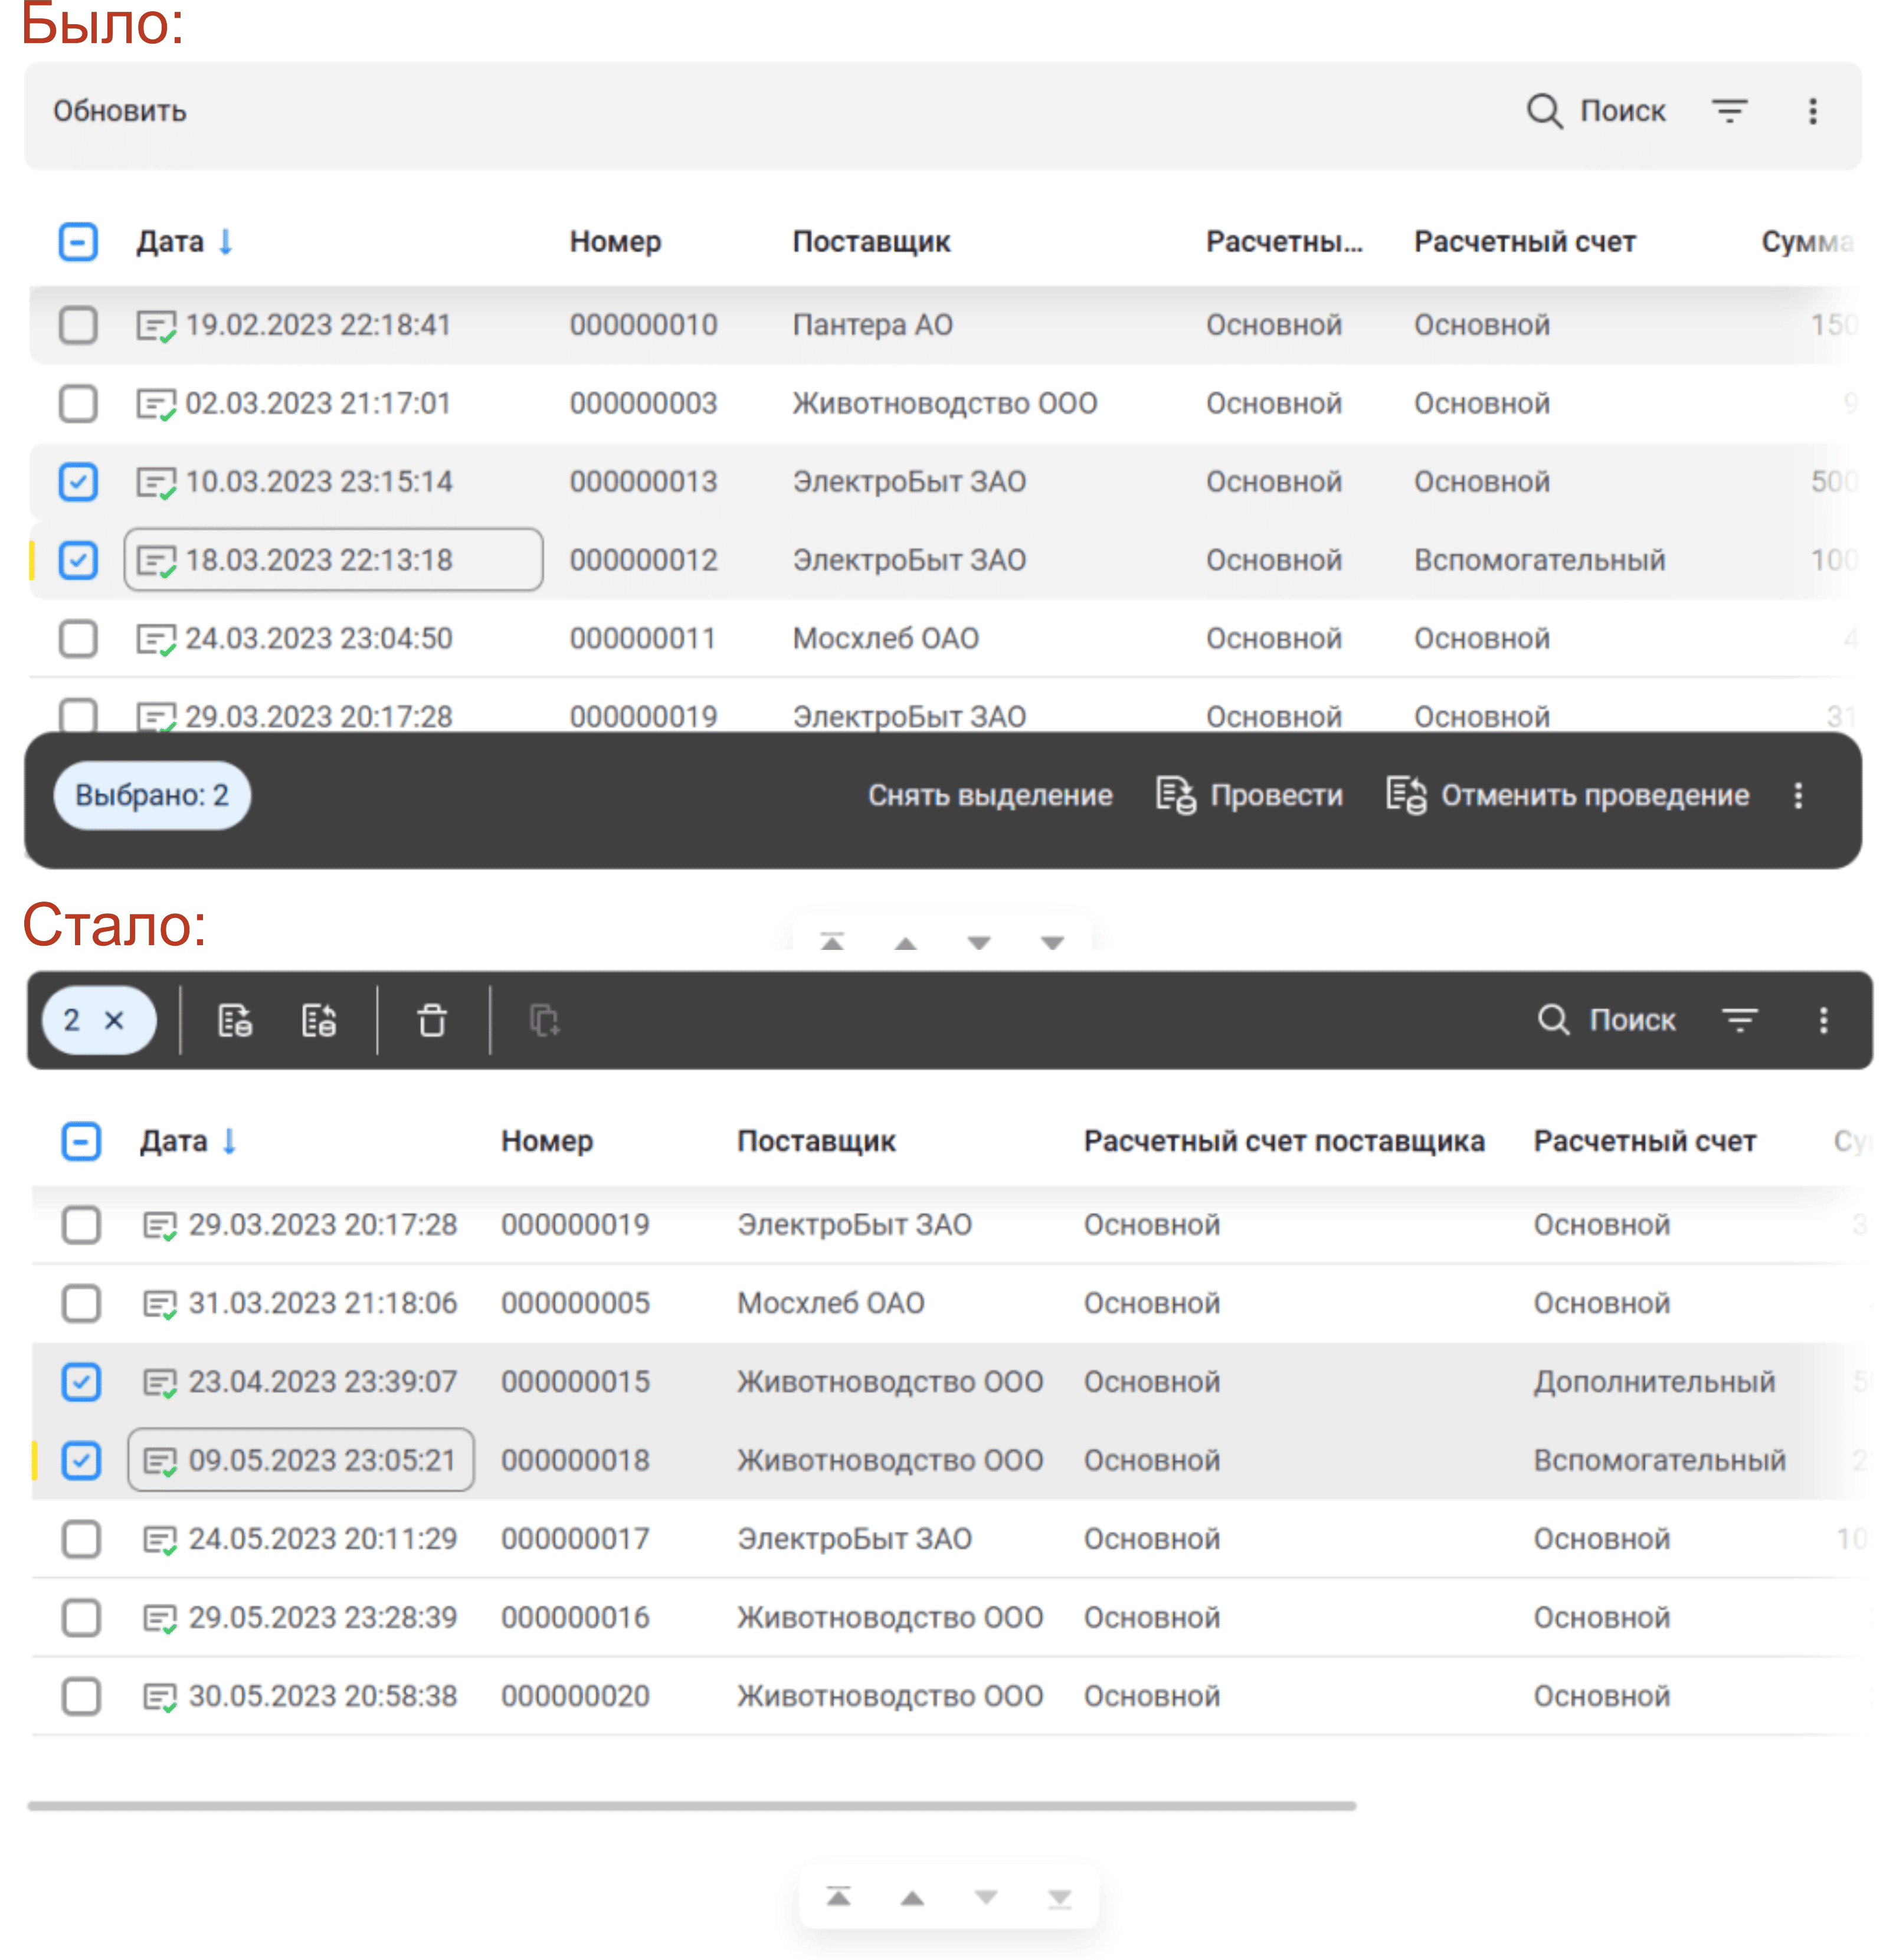This screenshot has width=1896, height=1960.
Task: Click the trash delete icon
Action: tap(432, 1021)
